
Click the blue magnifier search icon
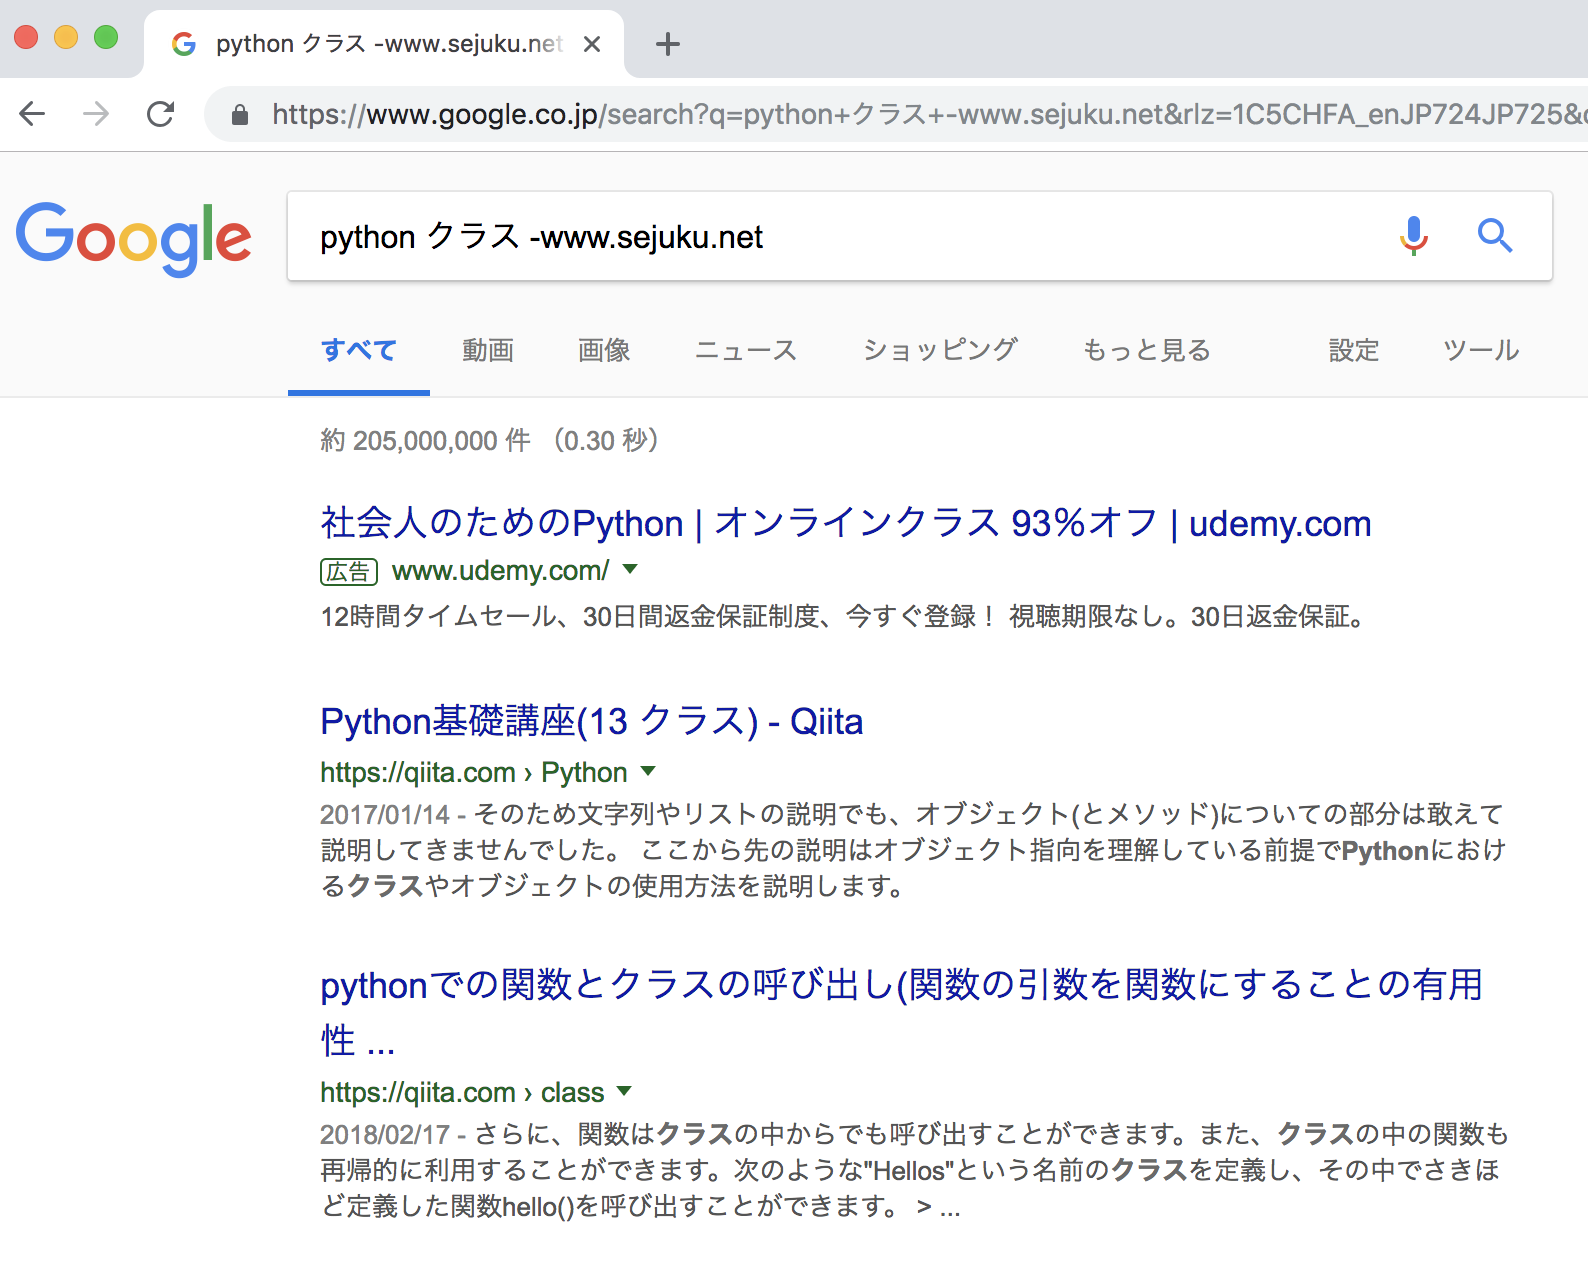pos(1495,236)
